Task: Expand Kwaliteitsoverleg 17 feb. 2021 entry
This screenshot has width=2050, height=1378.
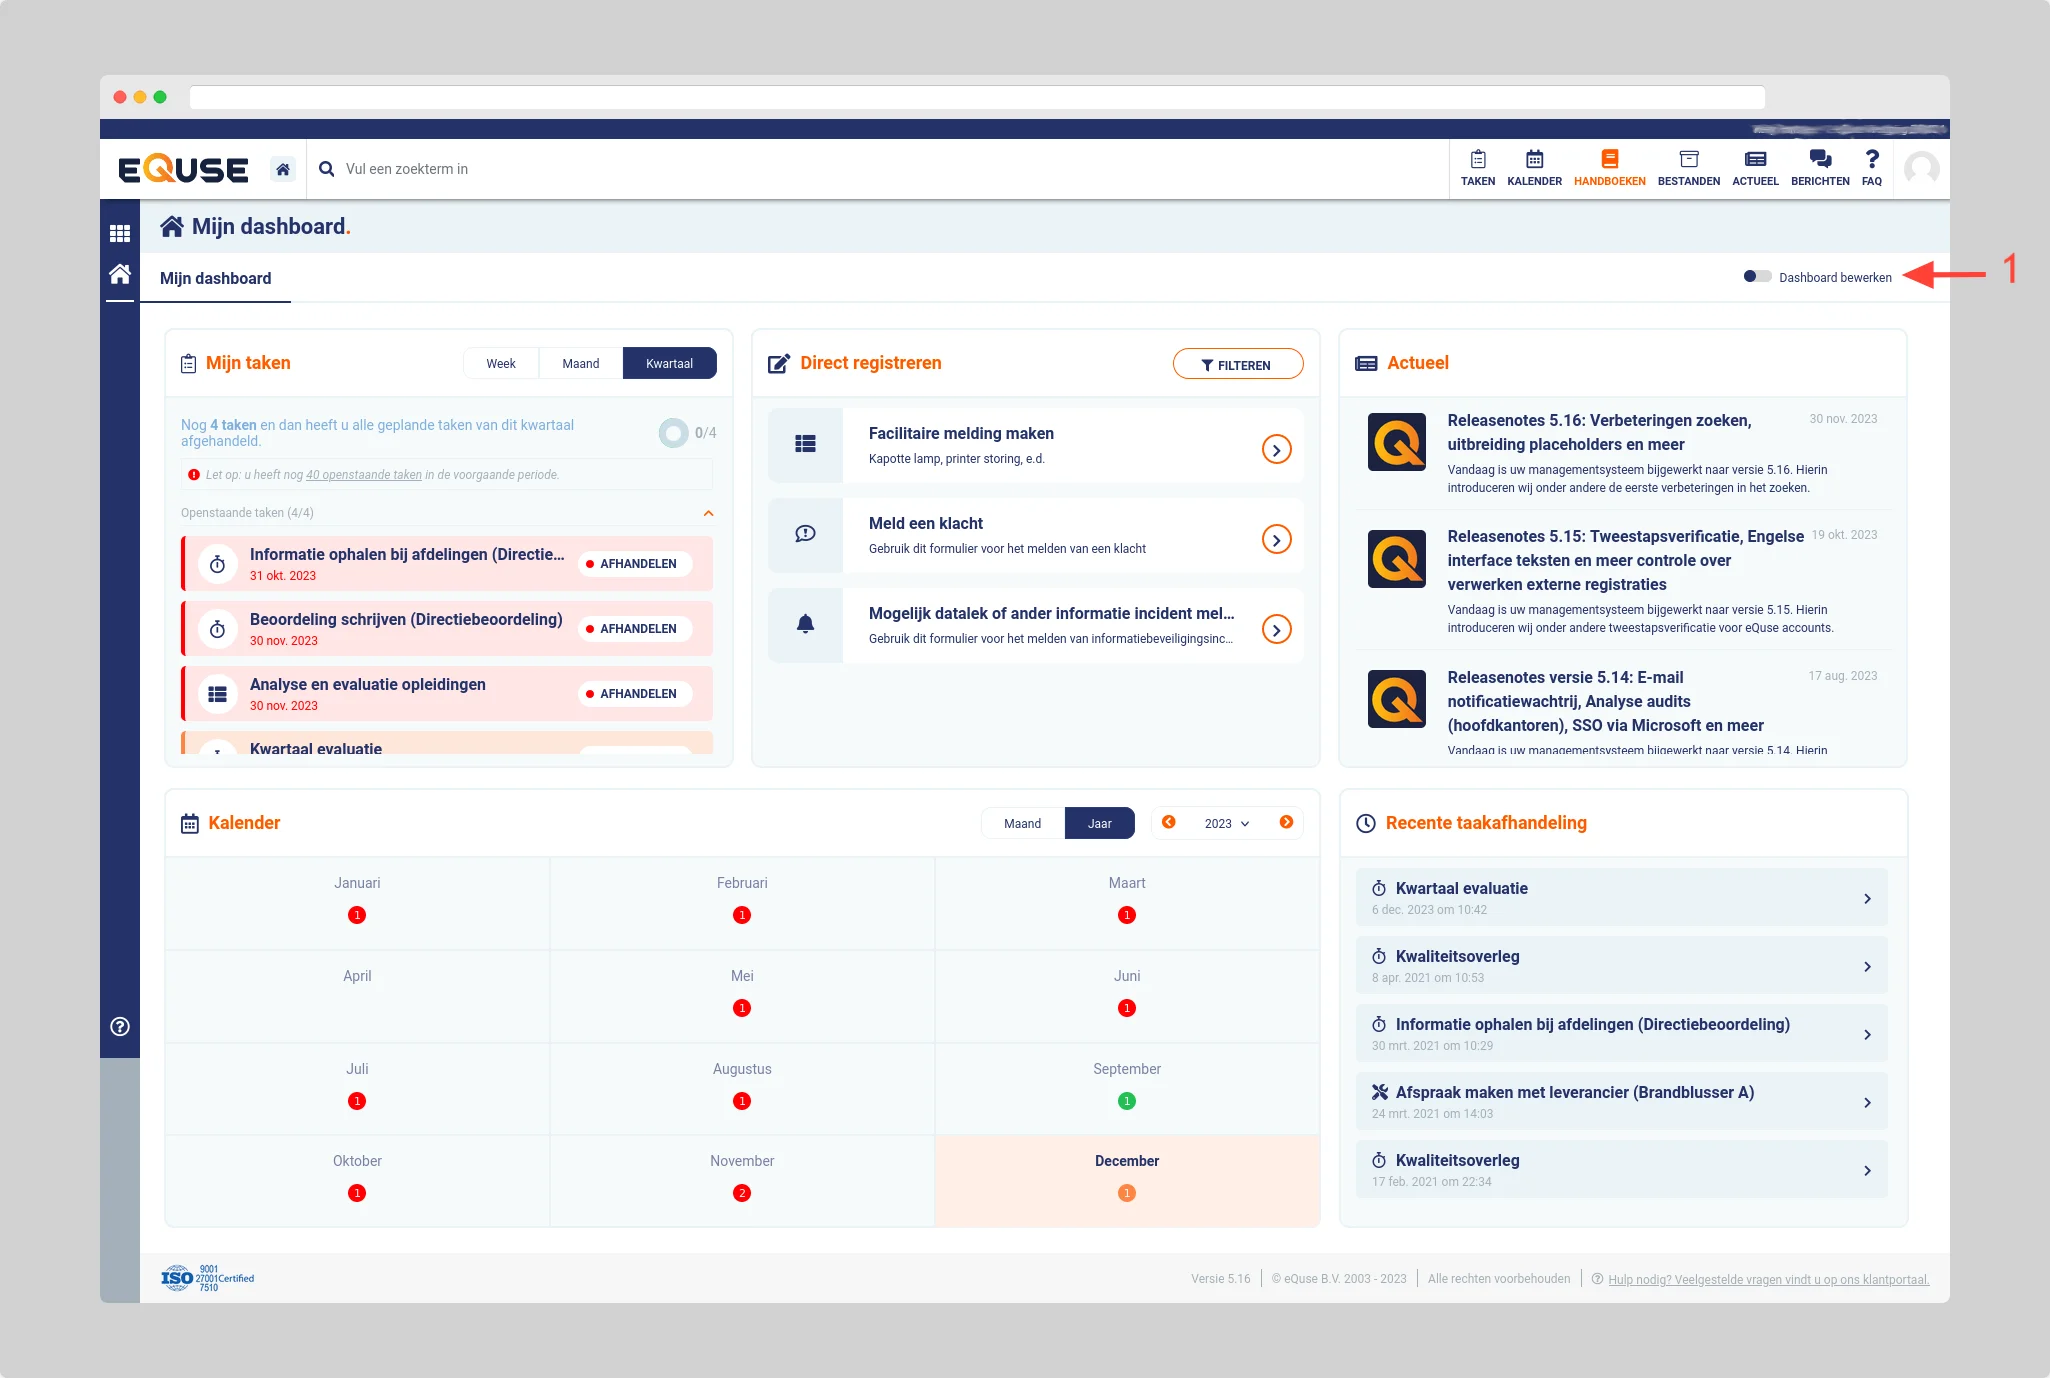Action: pos(1867,1171)
